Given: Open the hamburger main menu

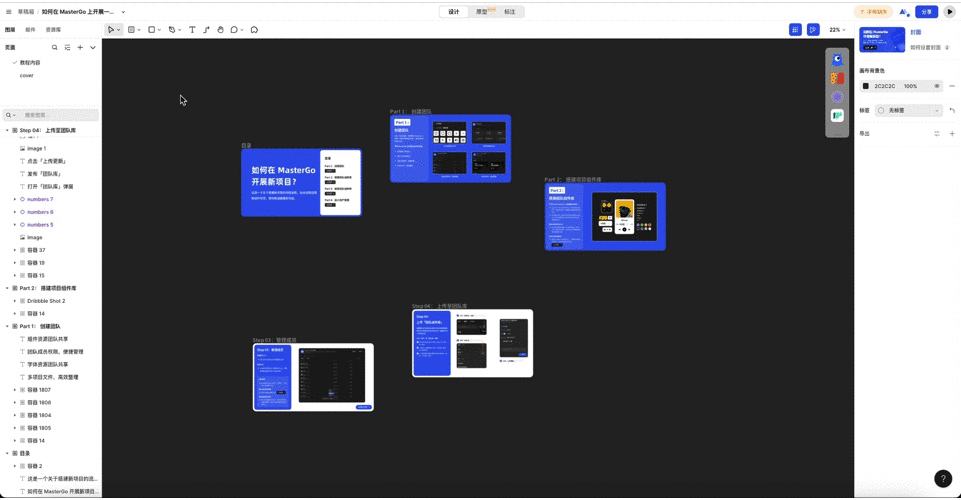Looking at the screenshot, I should pos(9,12).
